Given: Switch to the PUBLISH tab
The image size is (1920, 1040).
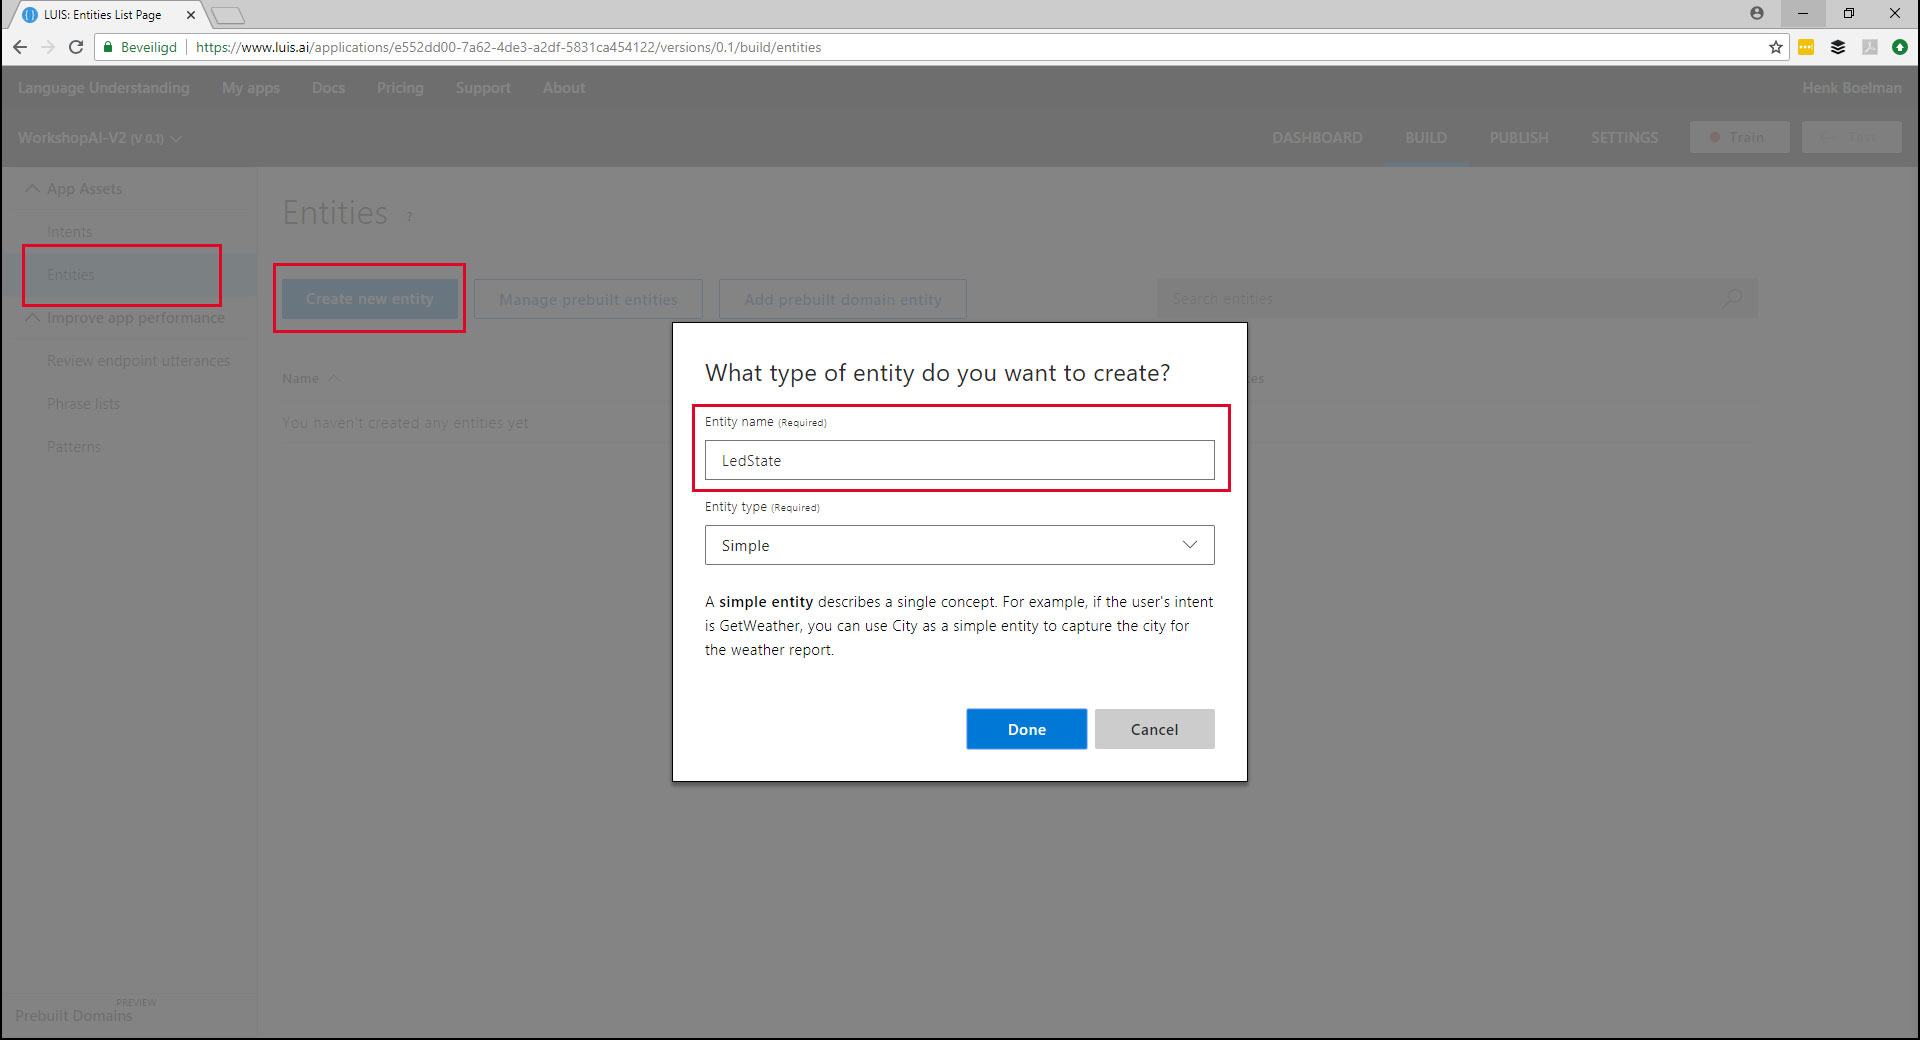Looking at the screenshot, I should point(1519,138).
